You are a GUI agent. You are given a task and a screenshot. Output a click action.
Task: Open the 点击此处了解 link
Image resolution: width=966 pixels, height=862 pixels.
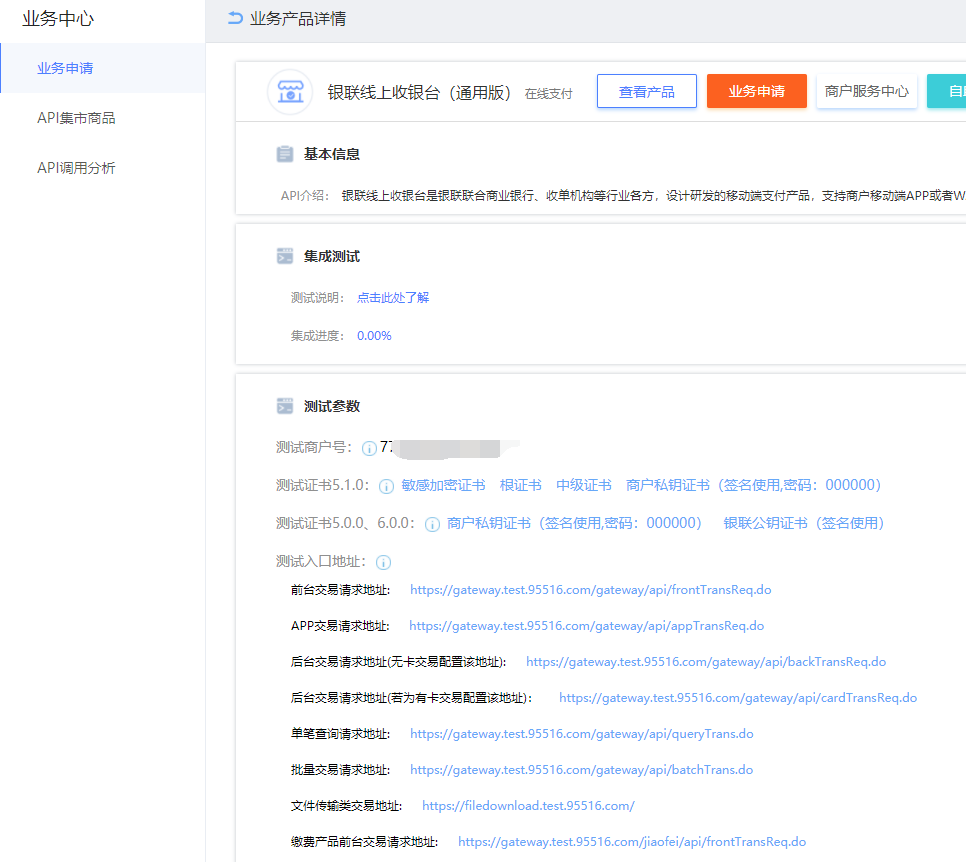click(x=393, y=298)
